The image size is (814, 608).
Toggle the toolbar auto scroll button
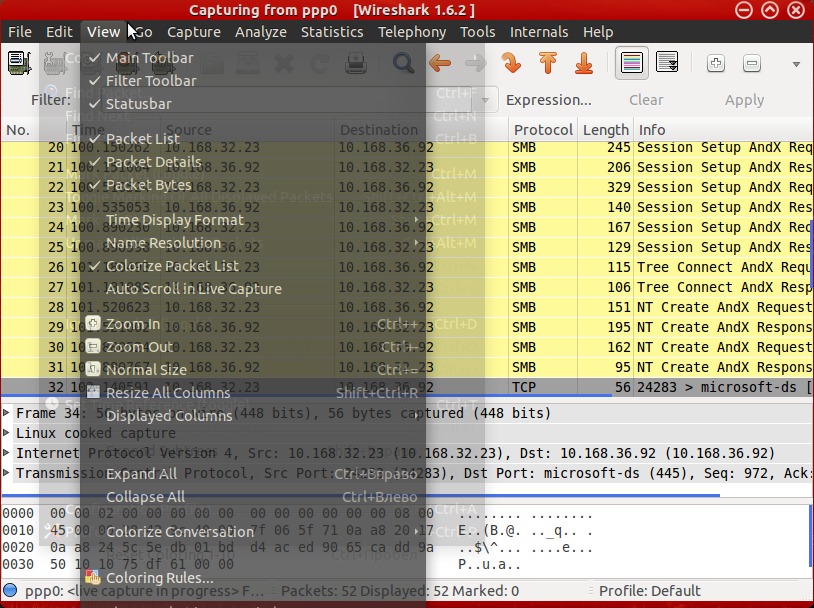point(667,63)
